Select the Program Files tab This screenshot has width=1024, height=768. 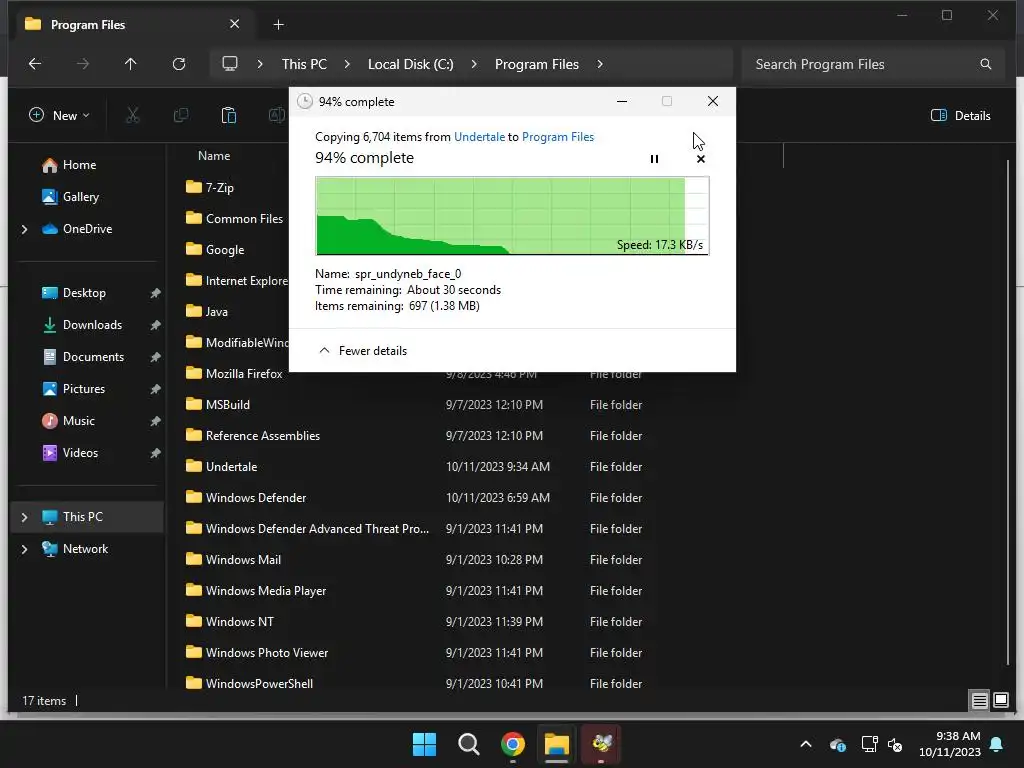[x=133, y=24]
